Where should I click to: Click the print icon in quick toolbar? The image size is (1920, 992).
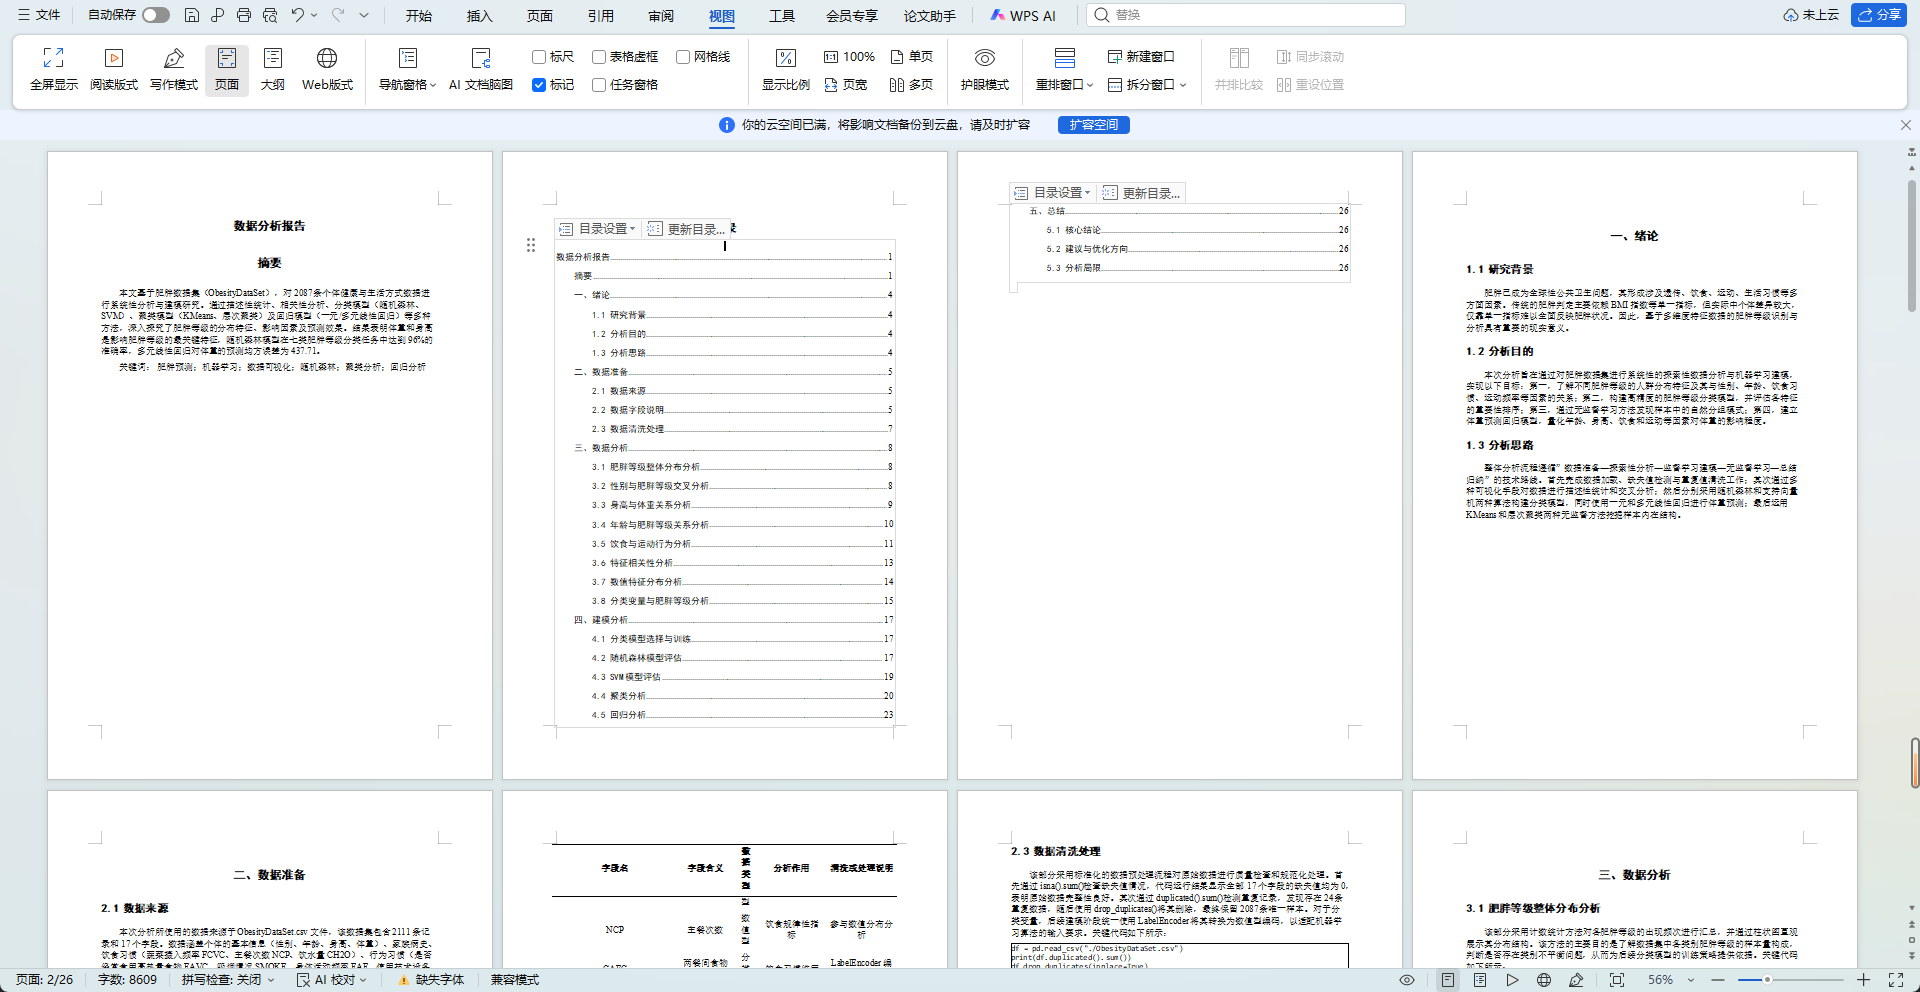coord(244,15)
